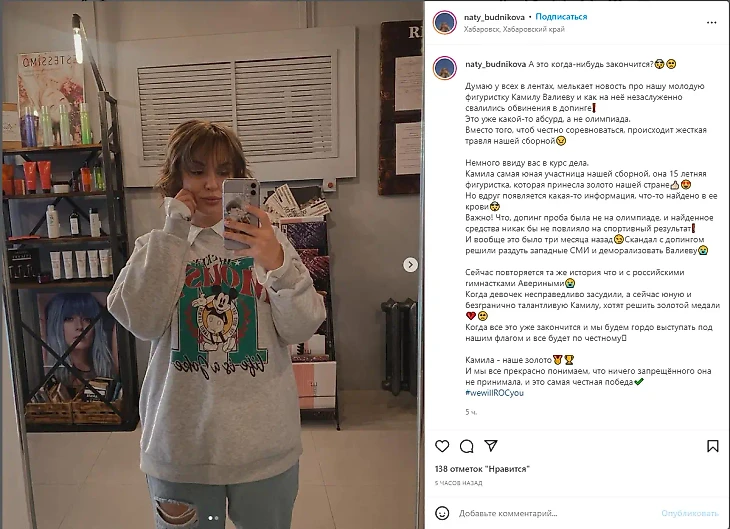Open the emoji picker smiley icon
Image resolution: width=730 pixels, height=529 pixels.
442,513
